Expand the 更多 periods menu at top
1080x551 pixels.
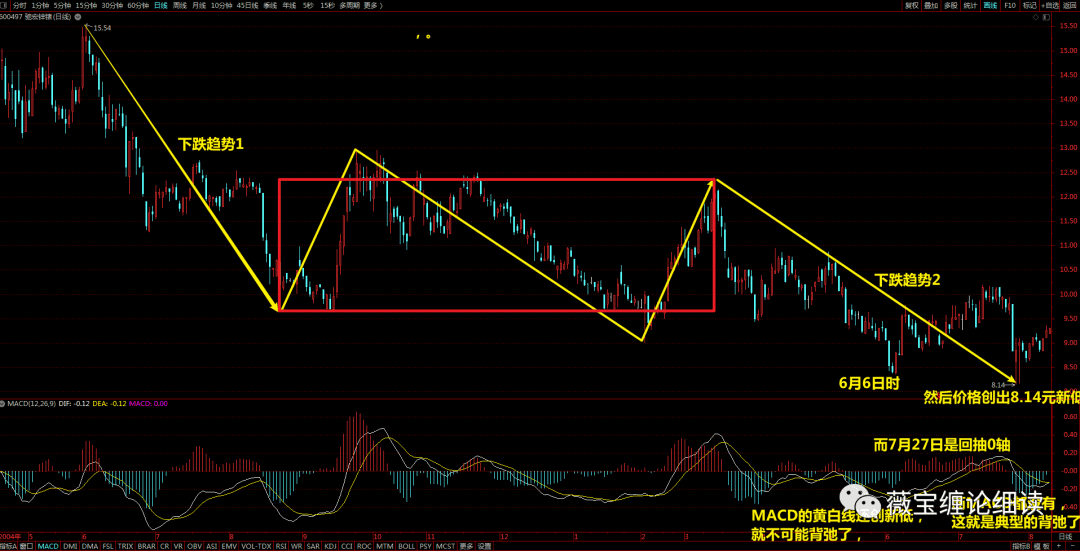pyautogui.click(x=373, y=6)
